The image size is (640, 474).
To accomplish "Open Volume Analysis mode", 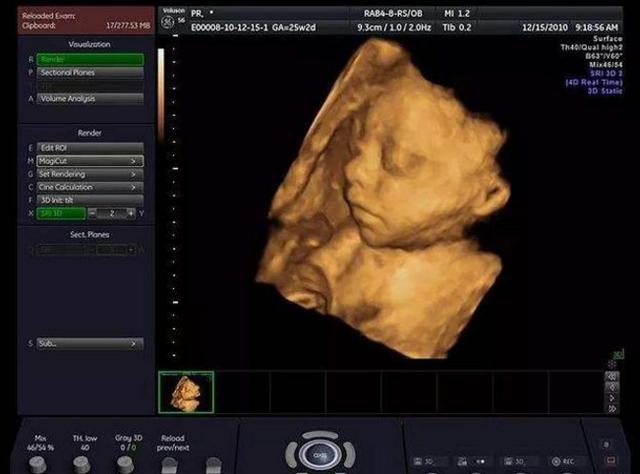I will point(90,99).
